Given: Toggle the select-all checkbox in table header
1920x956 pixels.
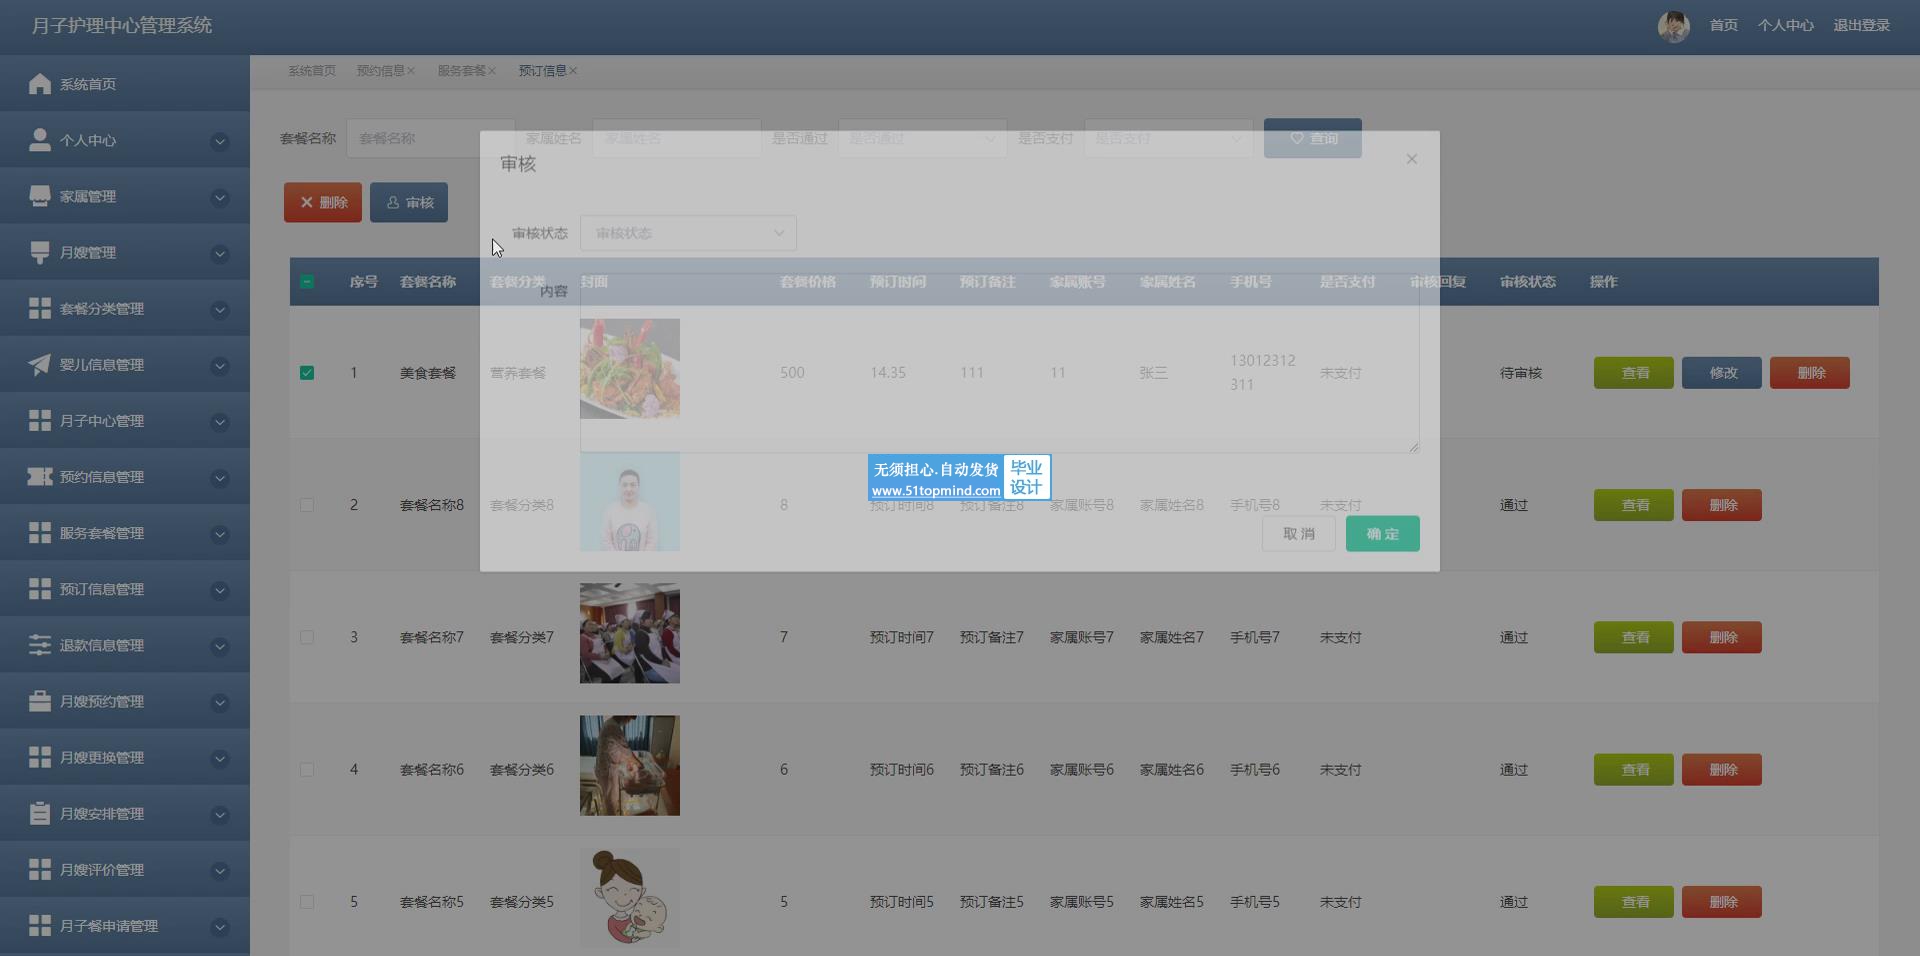Looking at the screenshot, I should [x=307, y=282].
